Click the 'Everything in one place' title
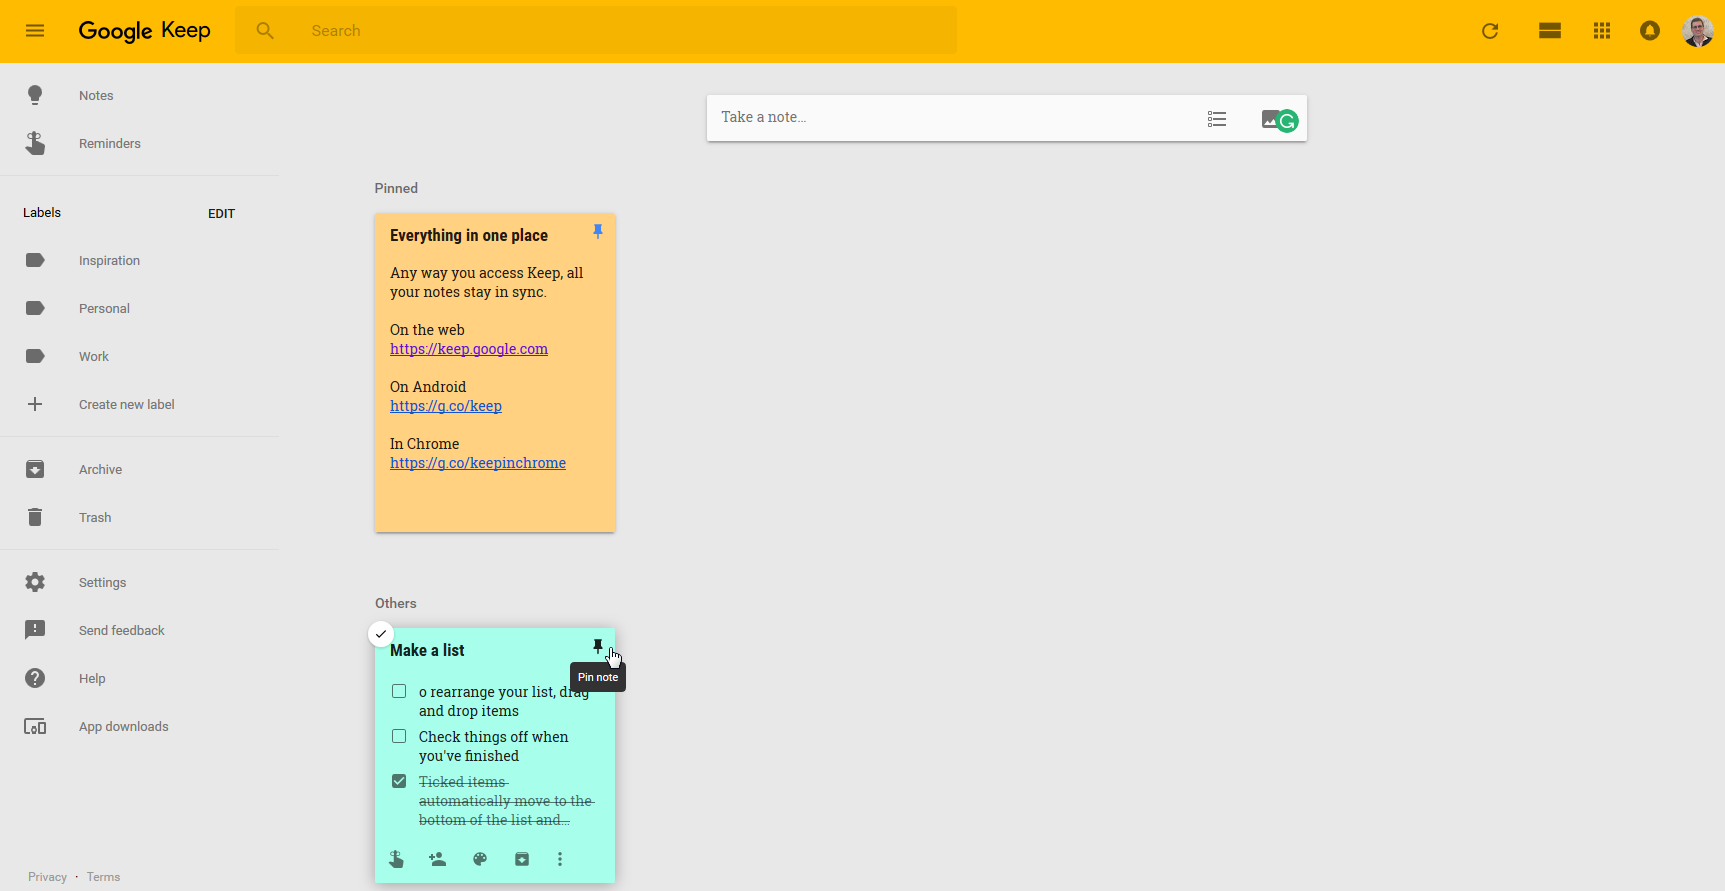This screenshot has height=891, width=1725. pos(469,235)
